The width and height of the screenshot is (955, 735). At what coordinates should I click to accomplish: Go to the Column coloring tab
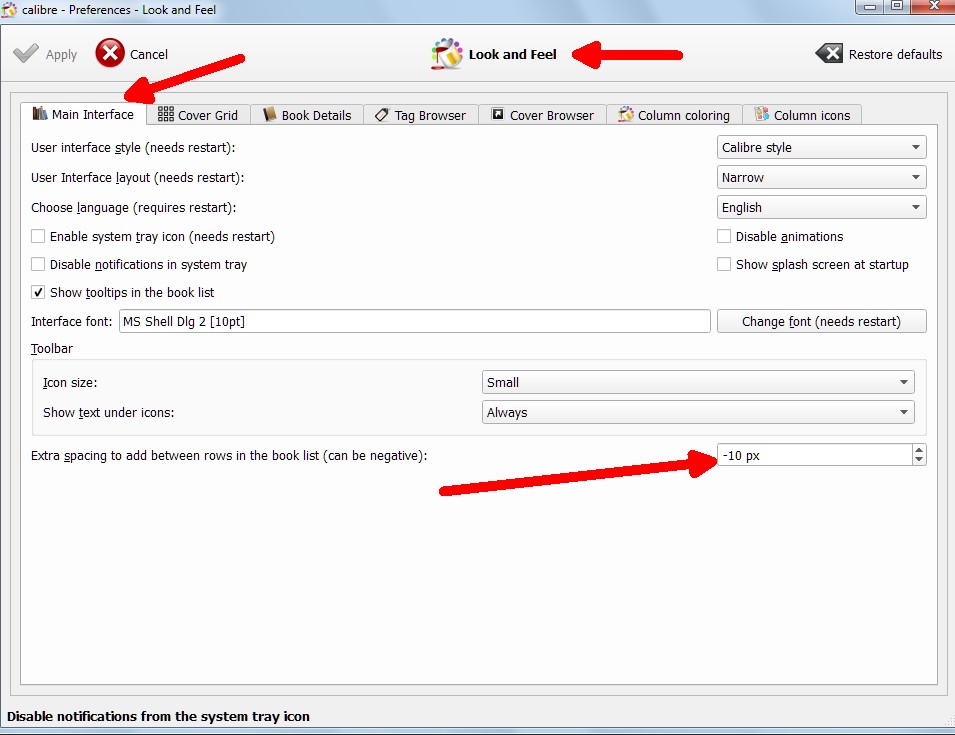[x=674, y=115]
